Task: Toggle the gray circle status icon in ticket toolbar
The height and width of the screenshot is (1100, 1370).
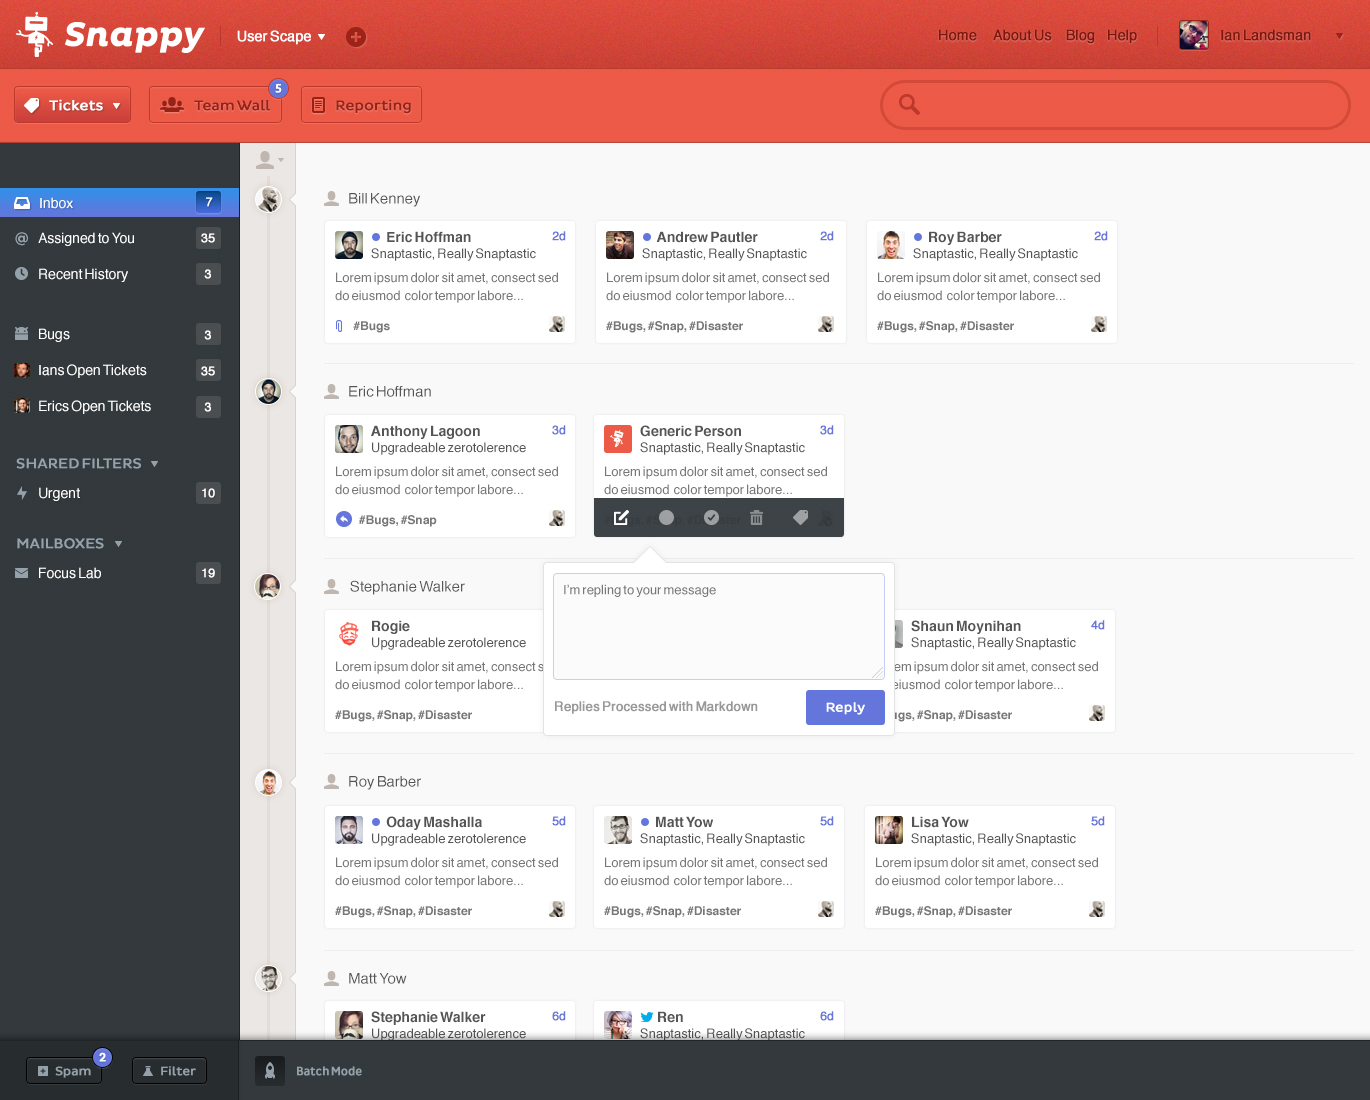Action: [x=666, y=517]
